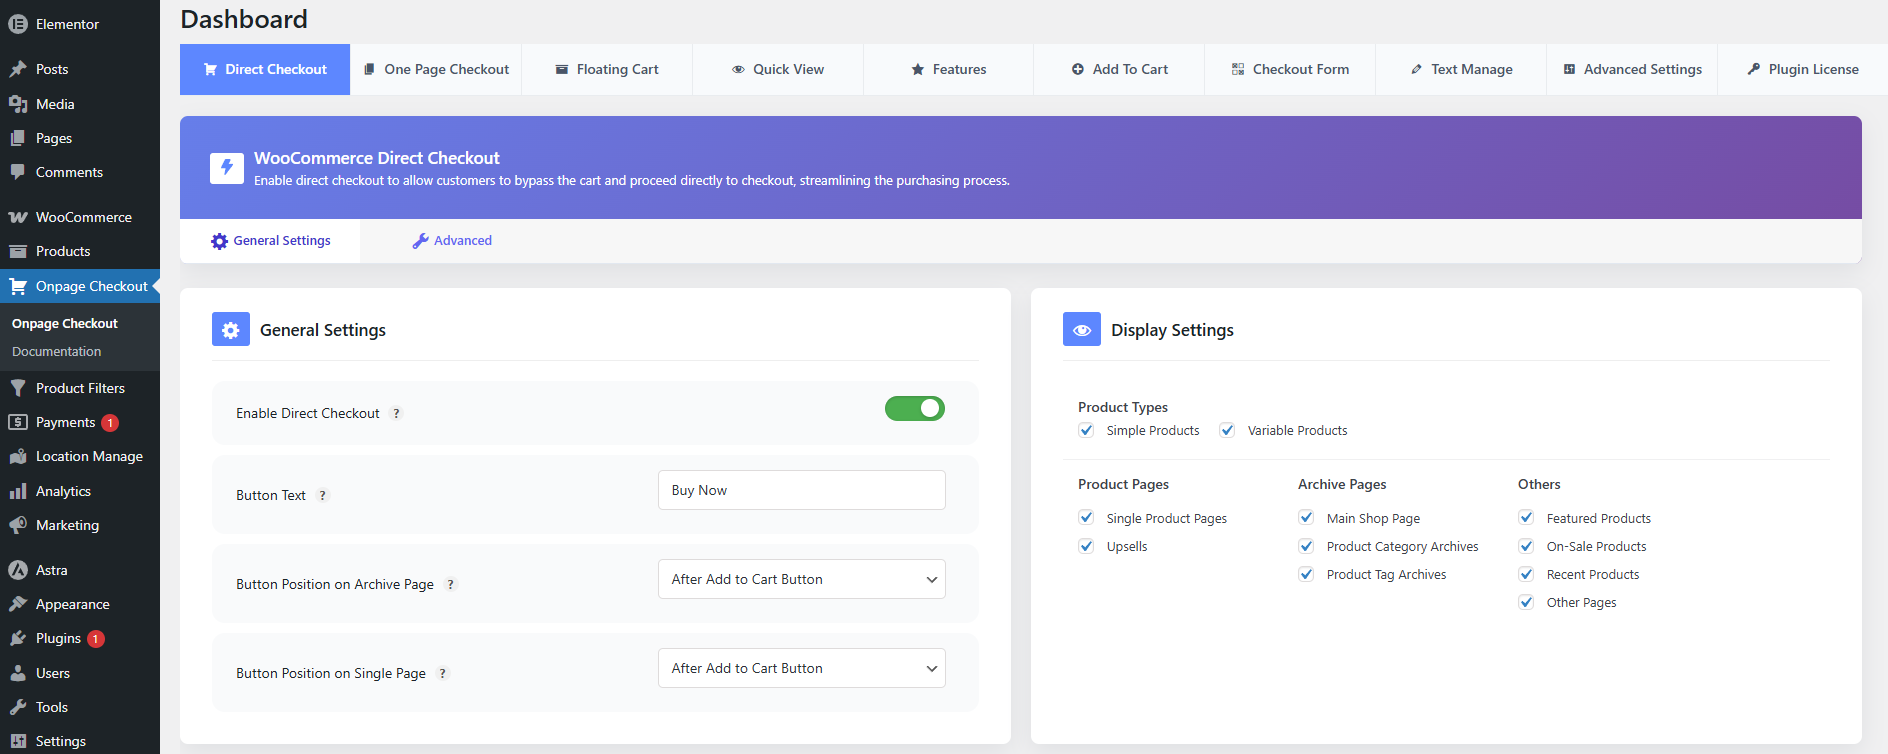Click the WooCommerce logo icon
This screenshot has height=754, width=1888.
(18, 217)
